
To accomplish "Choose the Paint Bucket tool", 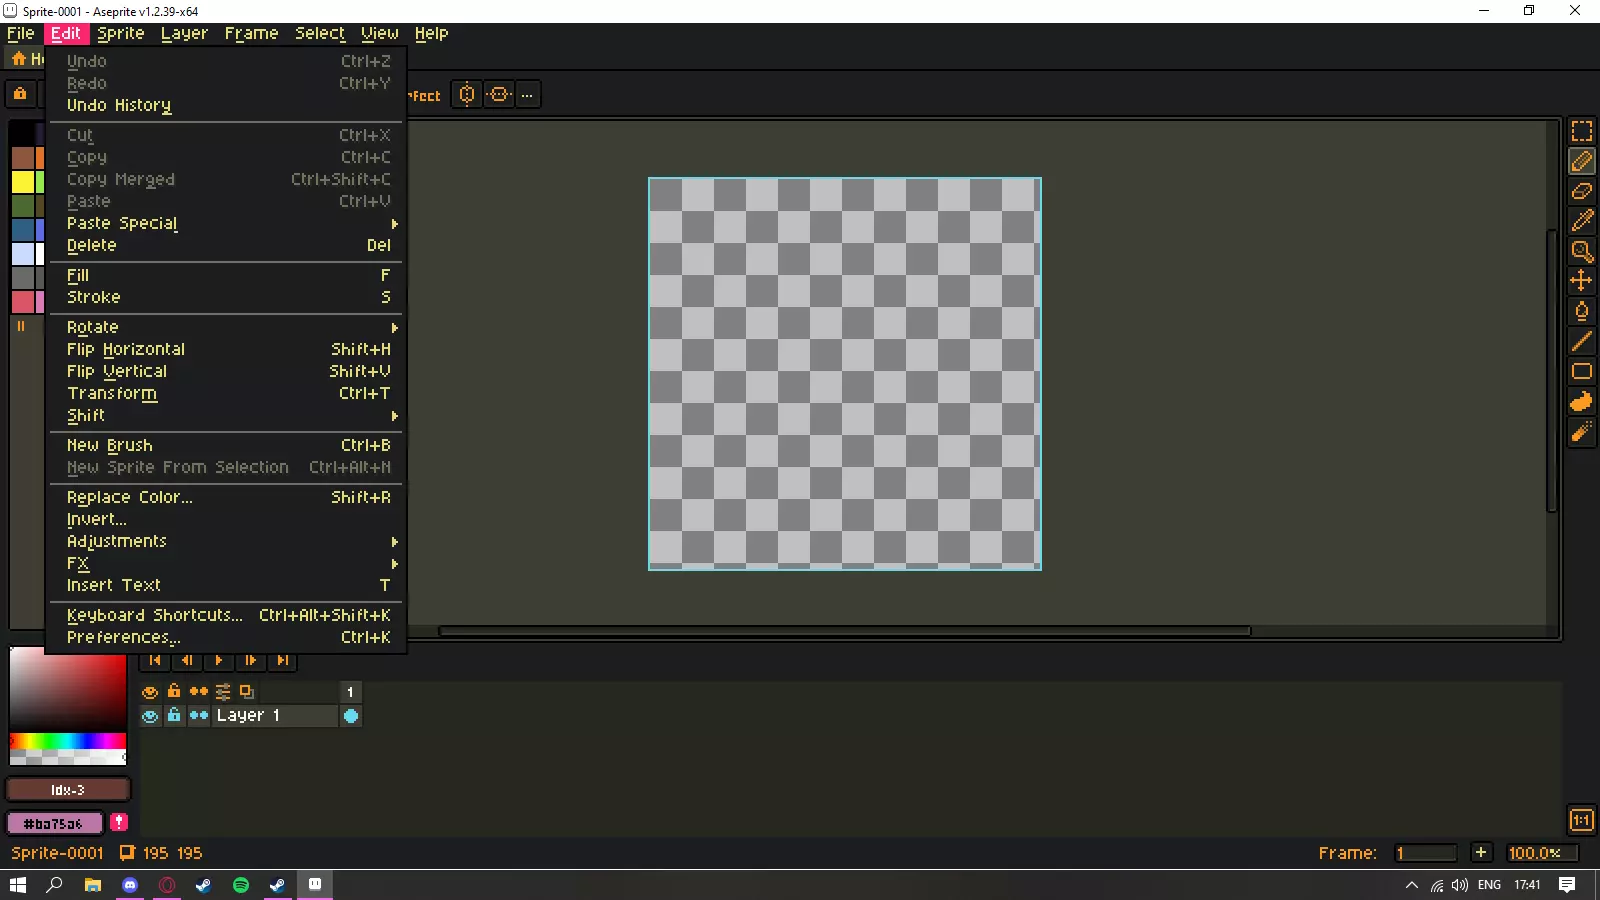I will tap(1581, 311).
